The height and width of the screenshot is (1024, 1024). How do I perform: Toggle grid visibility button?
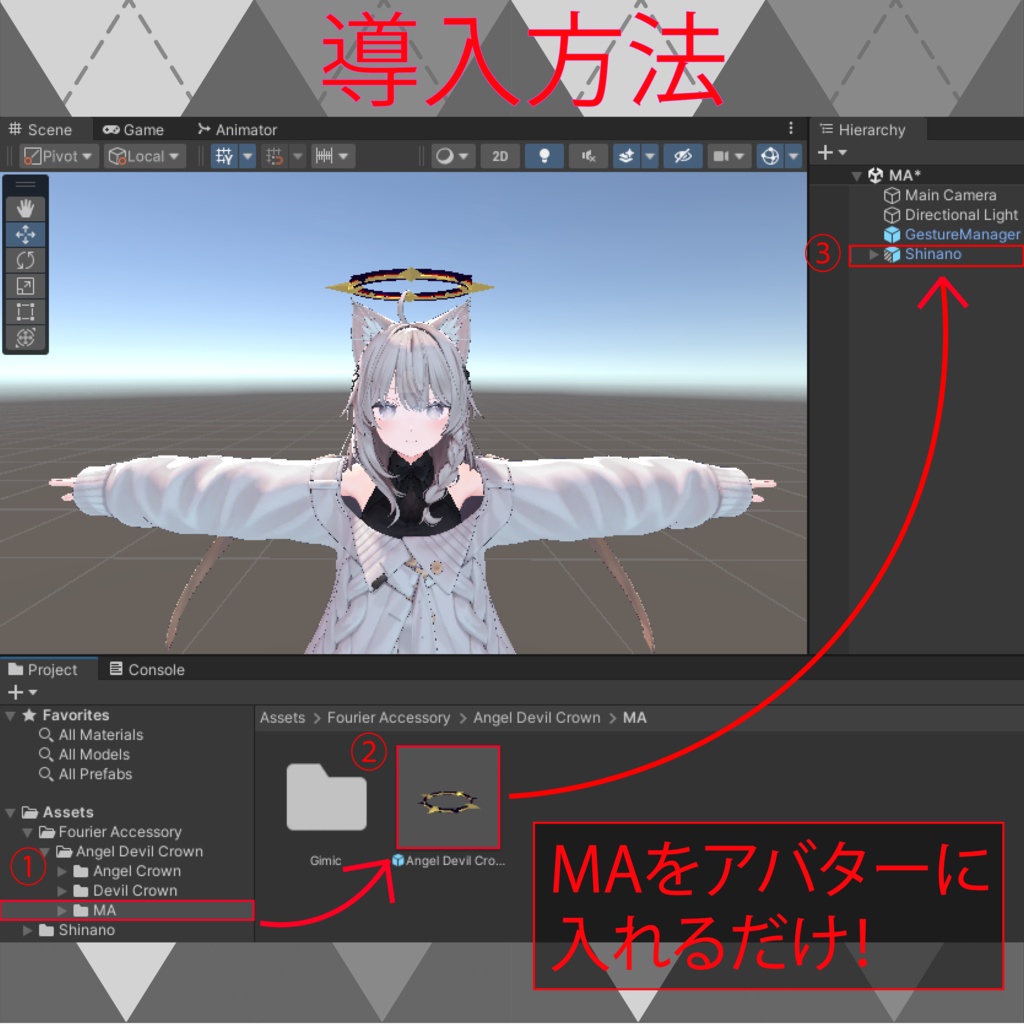click(225, 156)
